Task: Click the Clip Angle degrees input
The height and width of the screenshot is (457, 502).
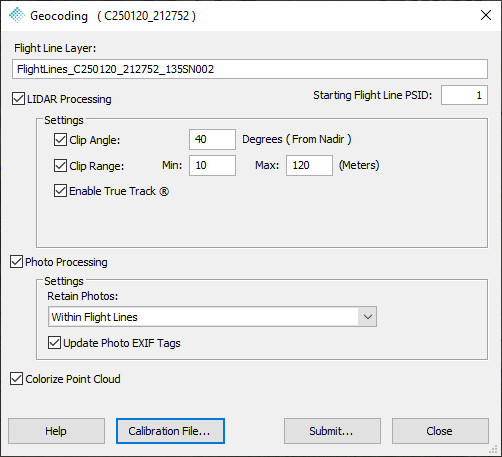Action: coord(212,139)
